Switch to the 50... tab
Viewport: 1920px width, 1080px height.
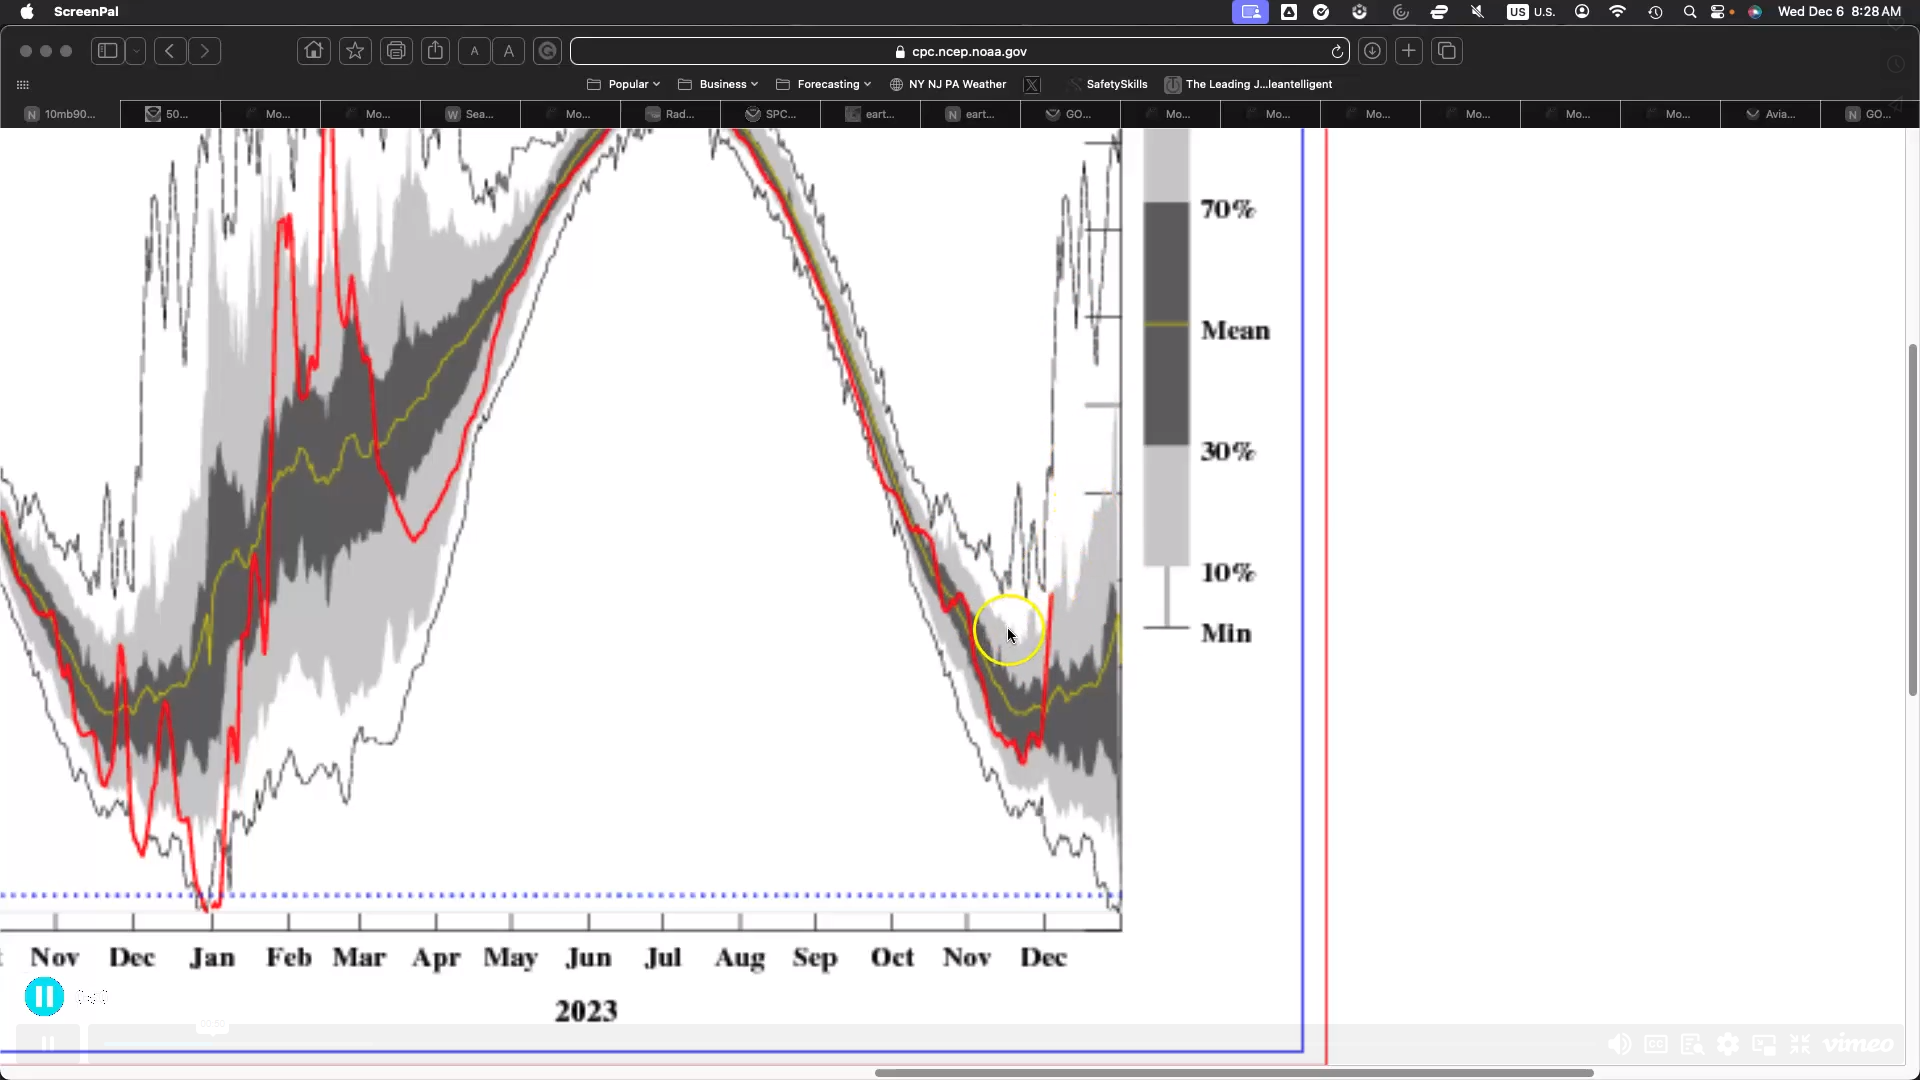170,114
